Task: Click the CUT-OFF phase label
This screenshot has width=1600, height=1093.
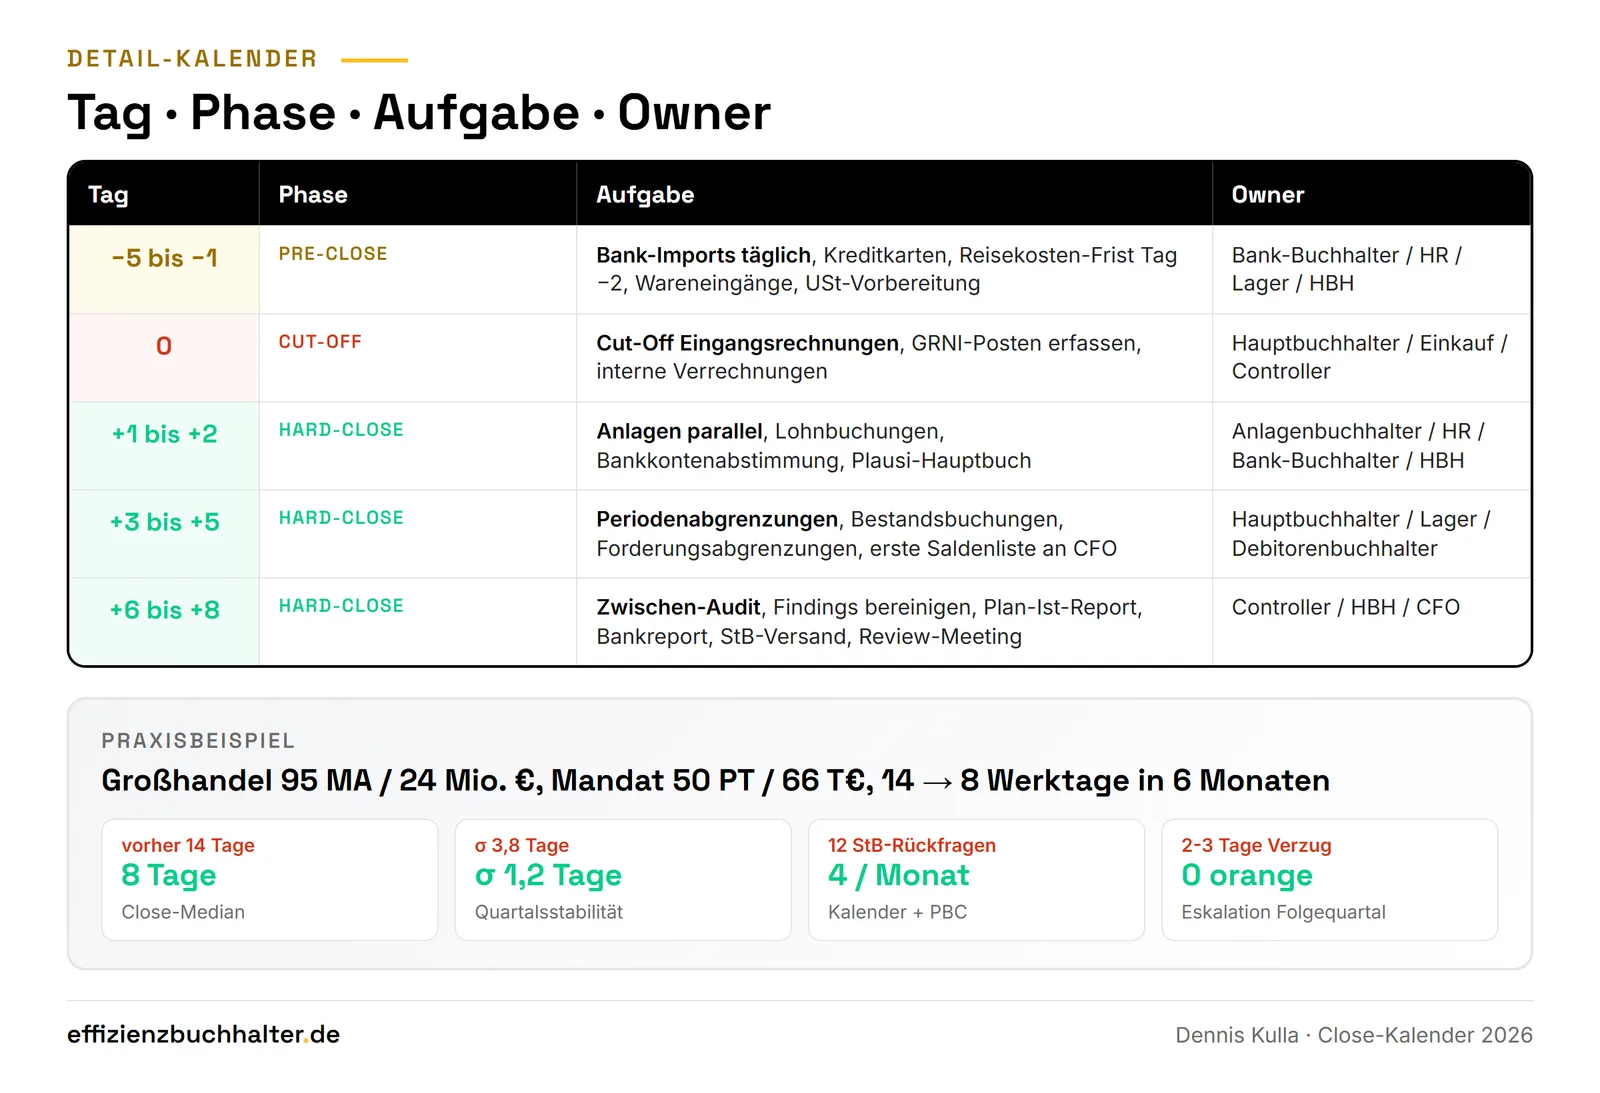Action: [x=320, y=342]
